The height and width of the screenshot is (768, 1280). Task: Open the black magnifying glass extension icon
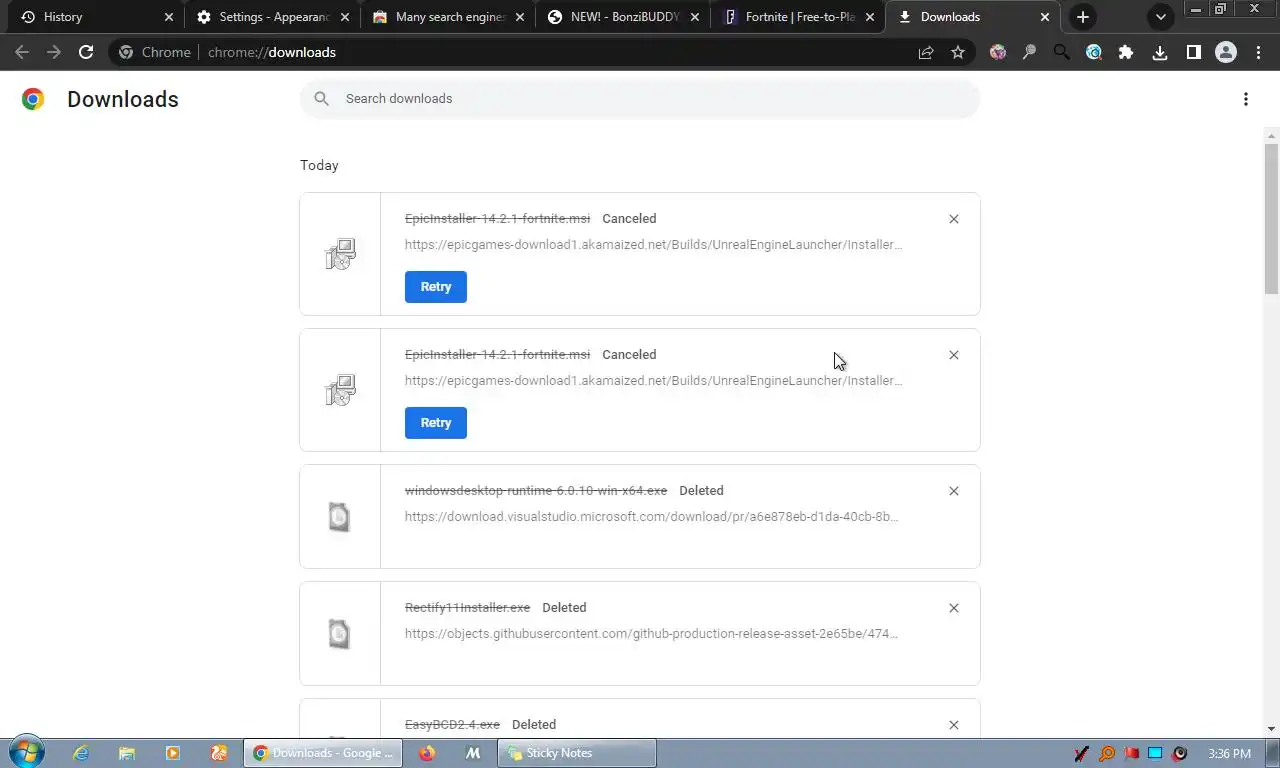pos(1061,52)
